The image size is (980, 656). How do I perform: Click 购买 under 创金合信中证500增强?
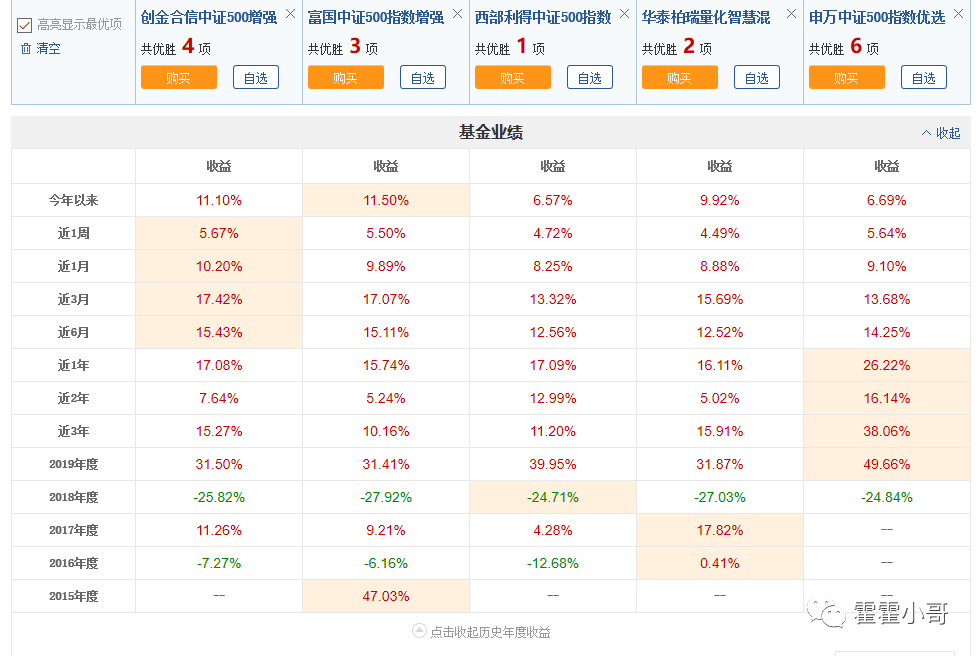178,77
